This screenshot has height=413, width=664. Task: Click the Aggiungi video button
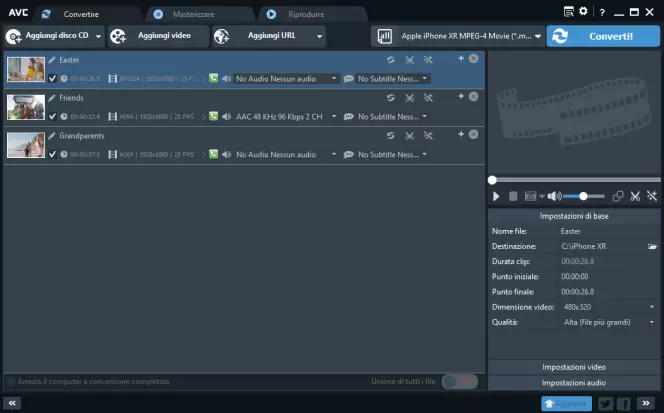point(158,36)
